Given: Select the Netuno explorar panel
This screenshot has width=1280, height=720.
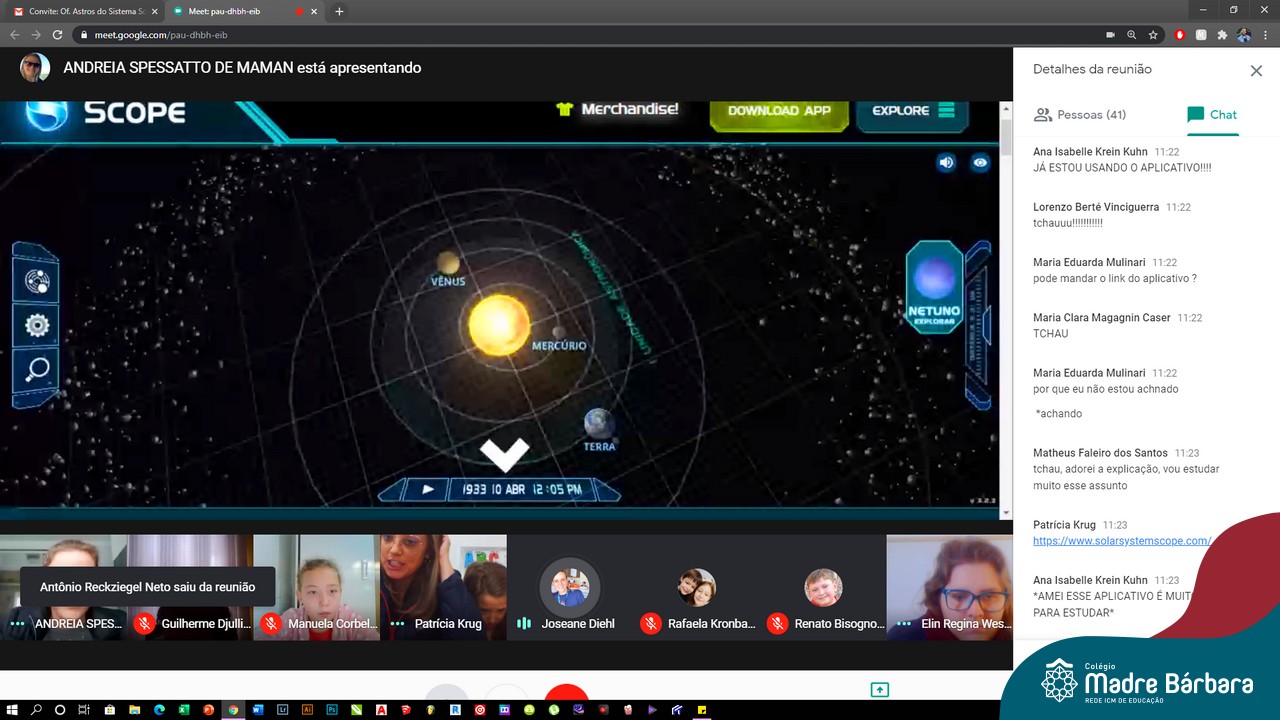Looking at the screenshot, I should click(x=934, y=287).
